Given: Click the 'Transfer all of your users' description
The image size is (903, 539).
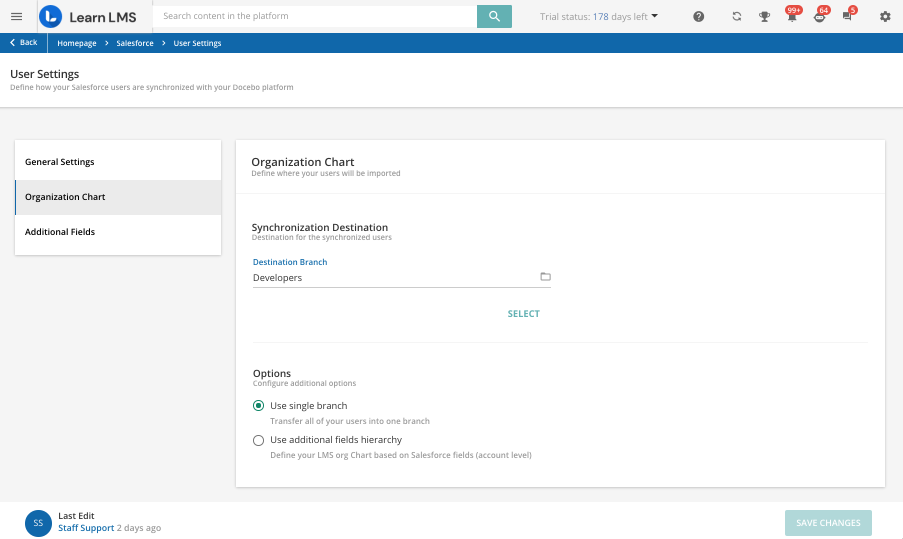Looking at the screenshot, I should pyautogui.click(x=350, y=421).
